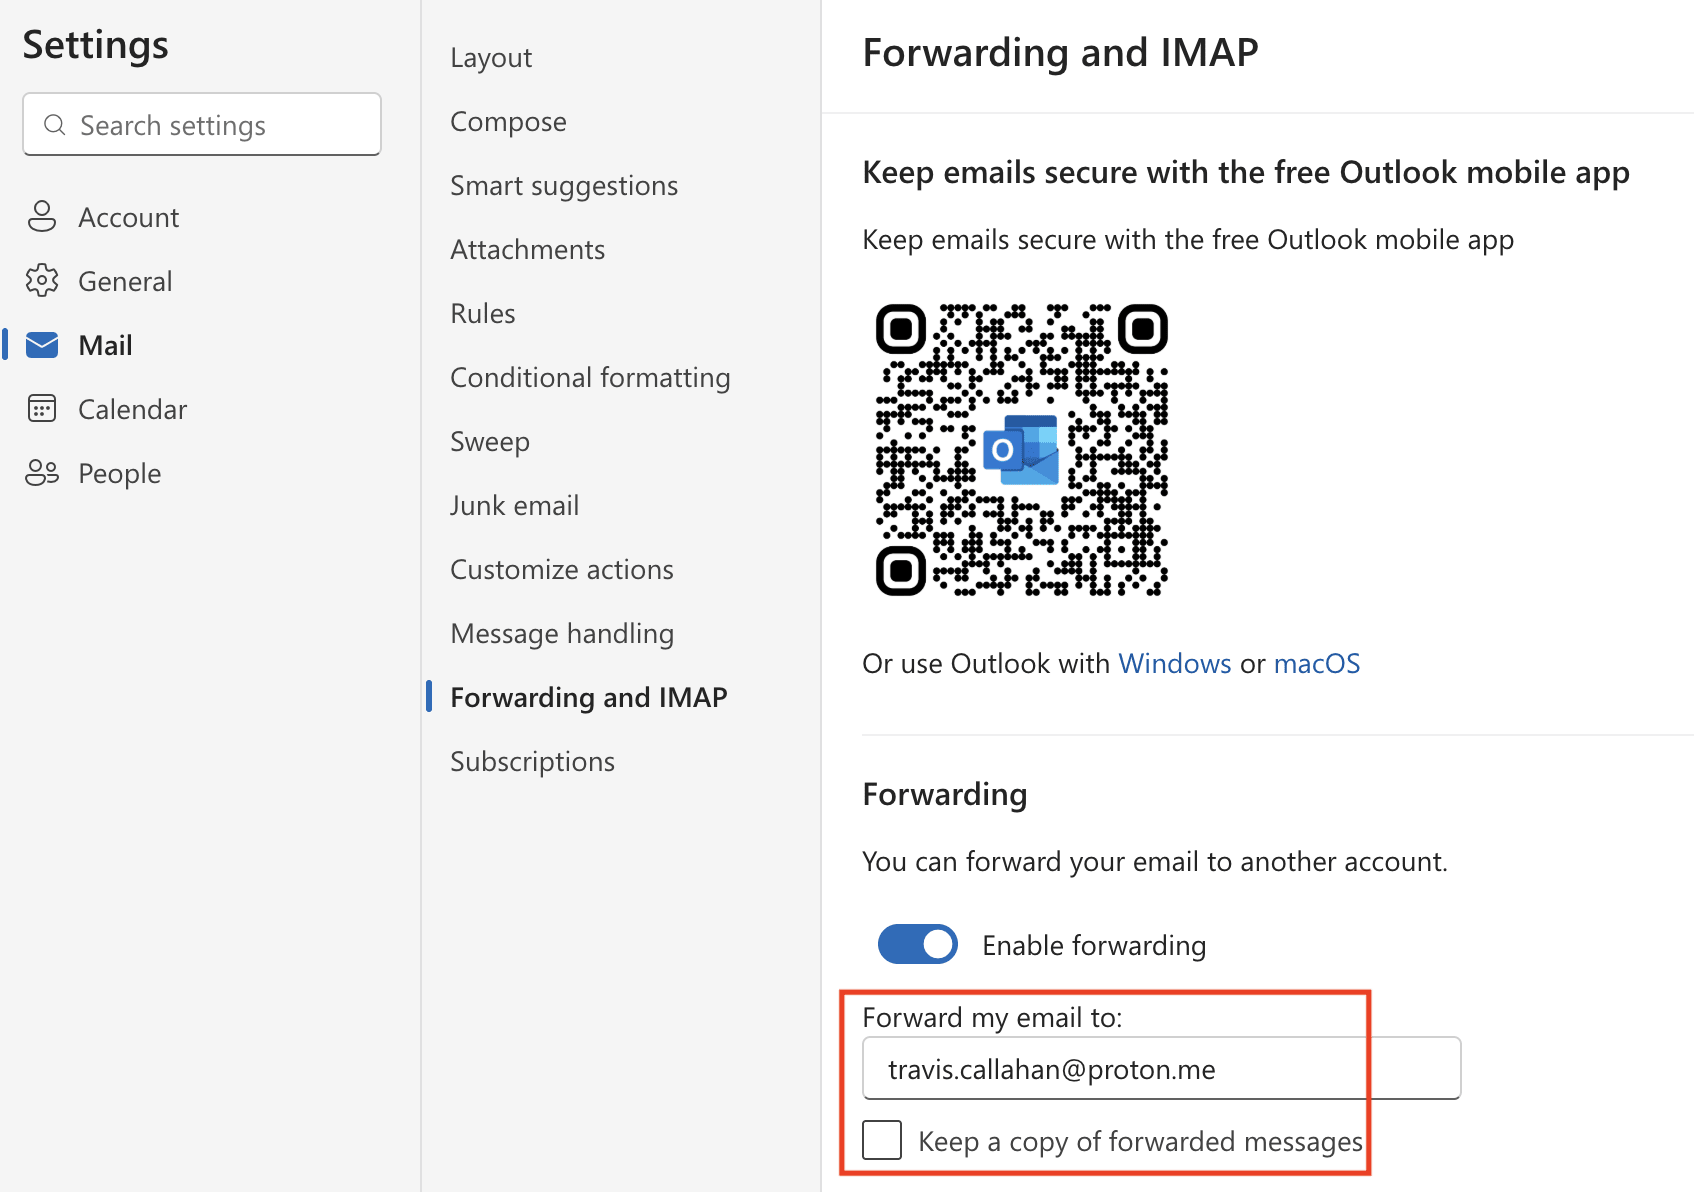Click the search magnifier icon
The image size is (1694, 1192).
tap(55, 125)
